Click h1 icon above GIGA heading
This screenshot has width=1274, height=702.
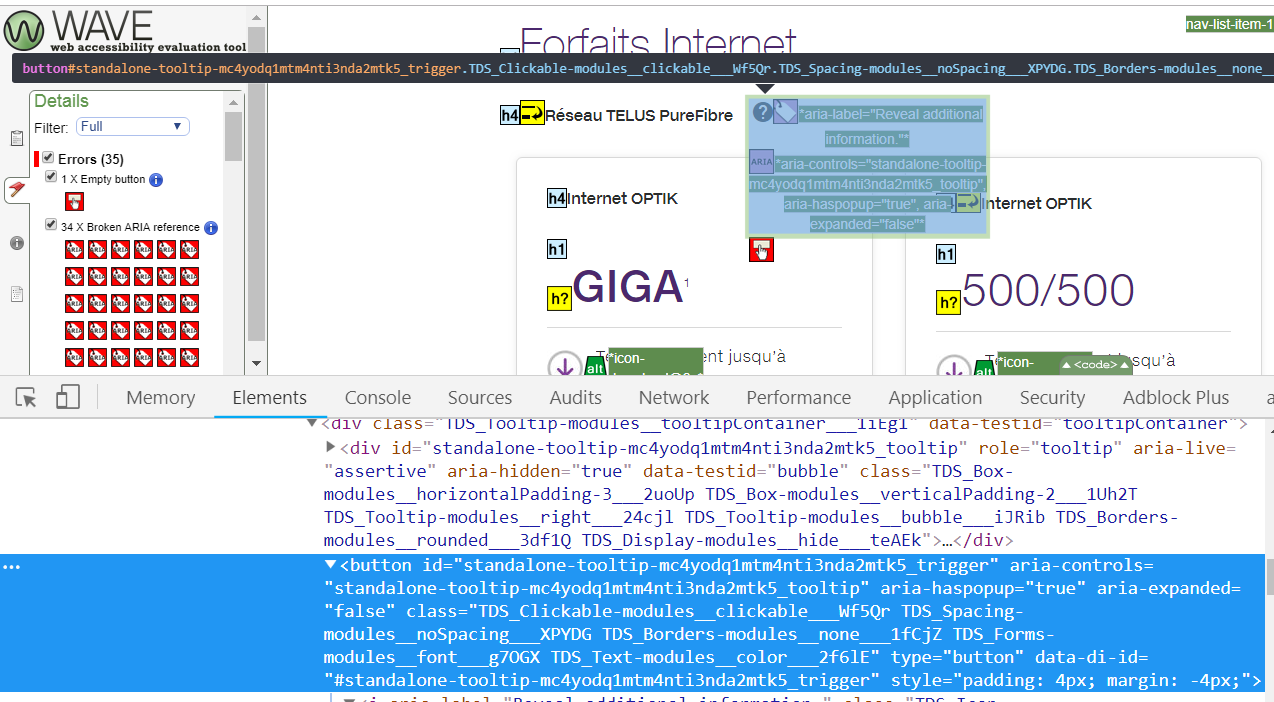point(557,249)
